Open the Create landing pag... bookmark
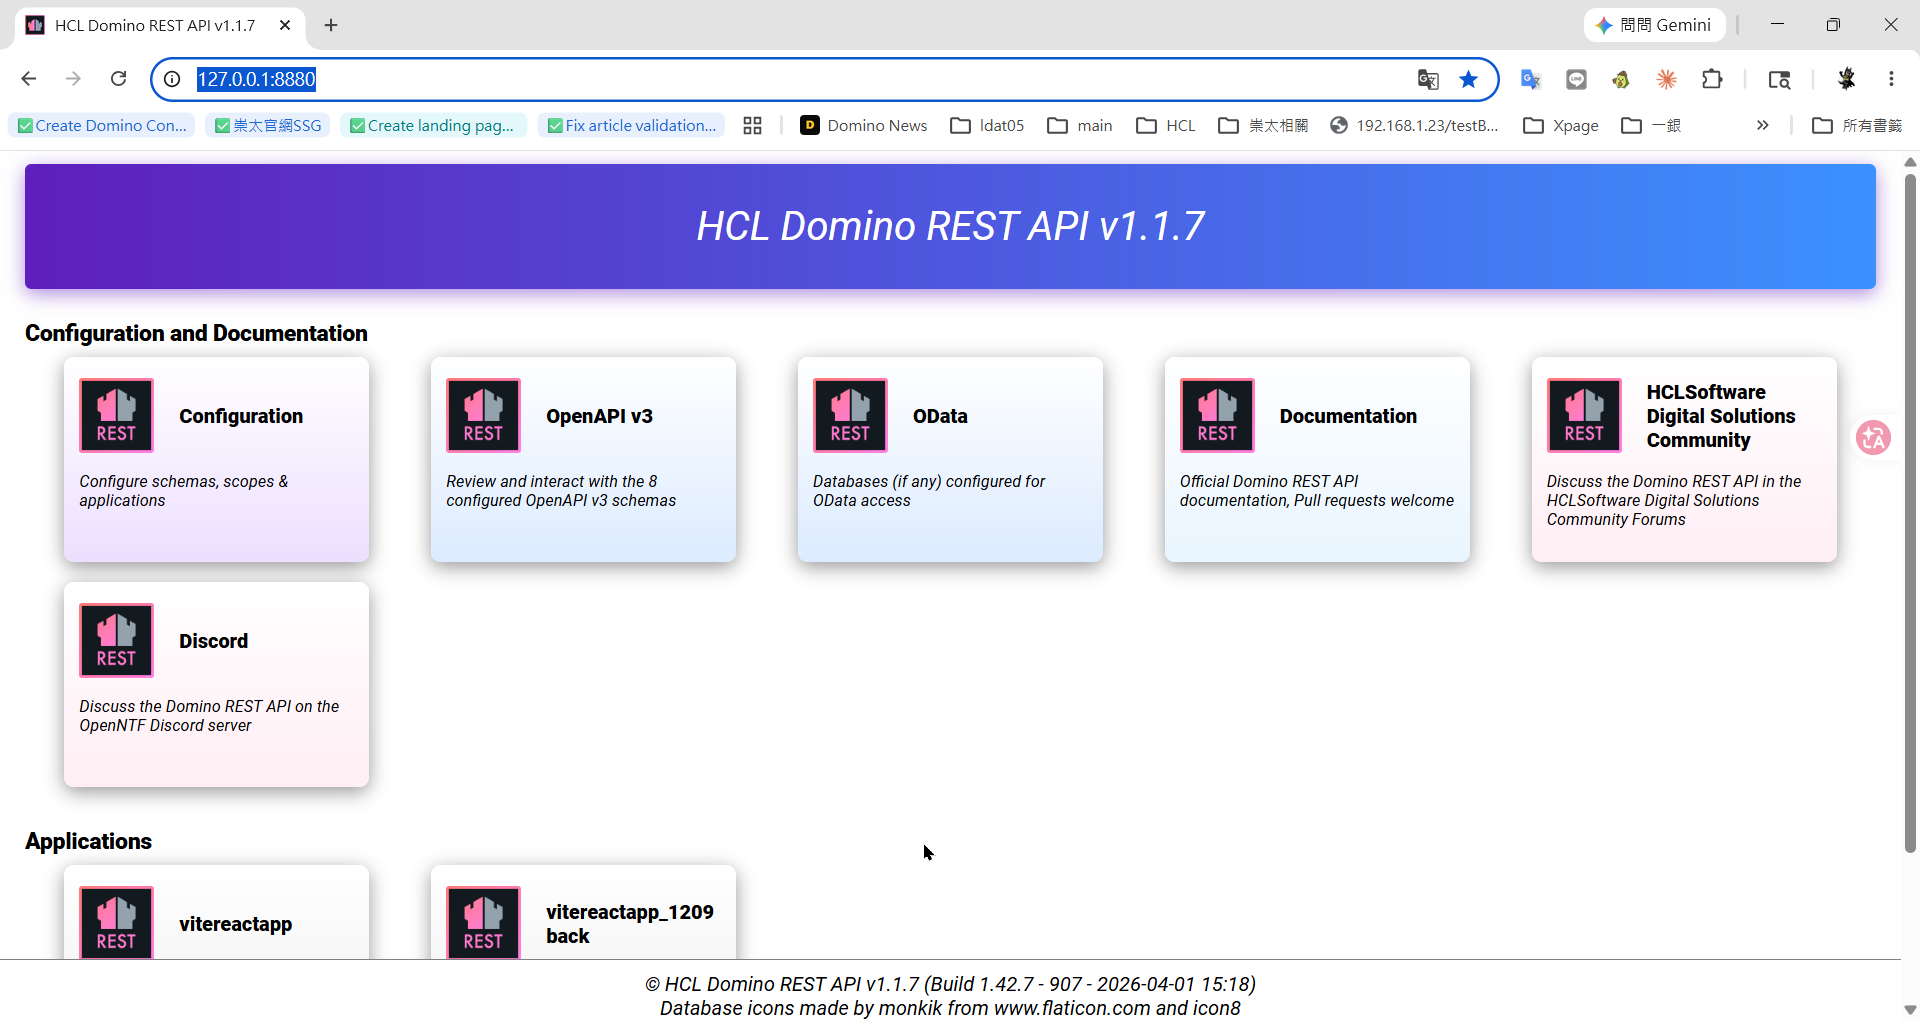The image size is (1920, 1020). coord(433,125)
